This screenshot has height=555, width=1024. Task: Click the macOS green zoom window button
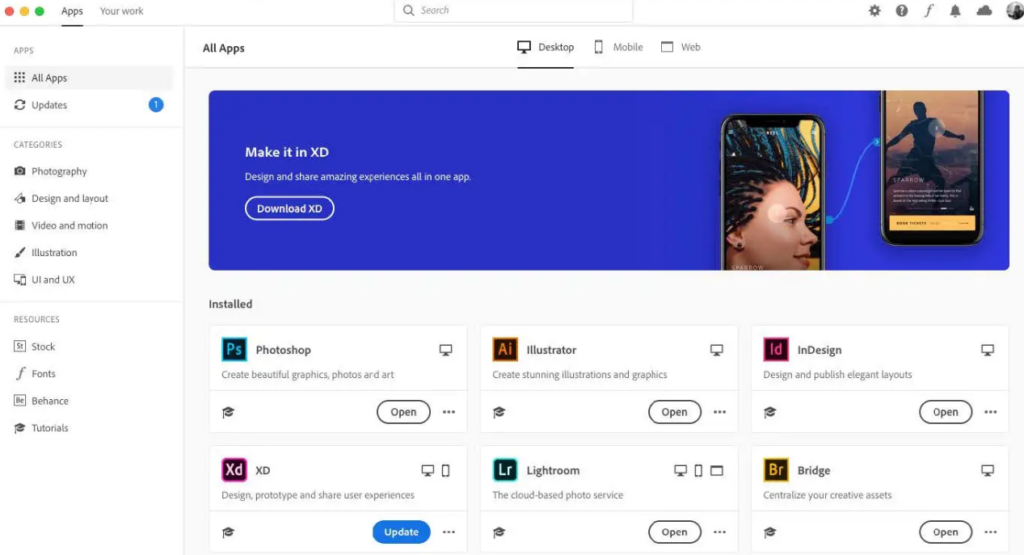click(x=39, y=11)
